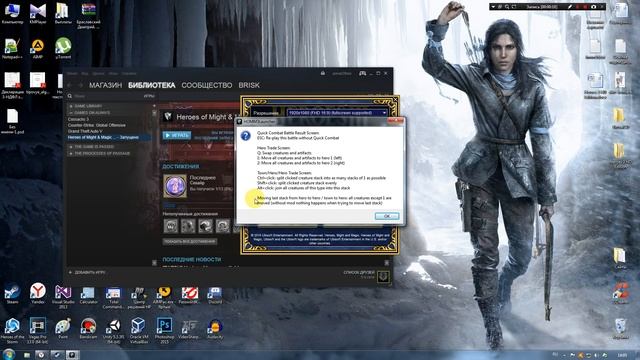Viewport: 640px width, 360px height.
Task: Select Grand Theft Auto V in game list
Action: click(85, 131)
